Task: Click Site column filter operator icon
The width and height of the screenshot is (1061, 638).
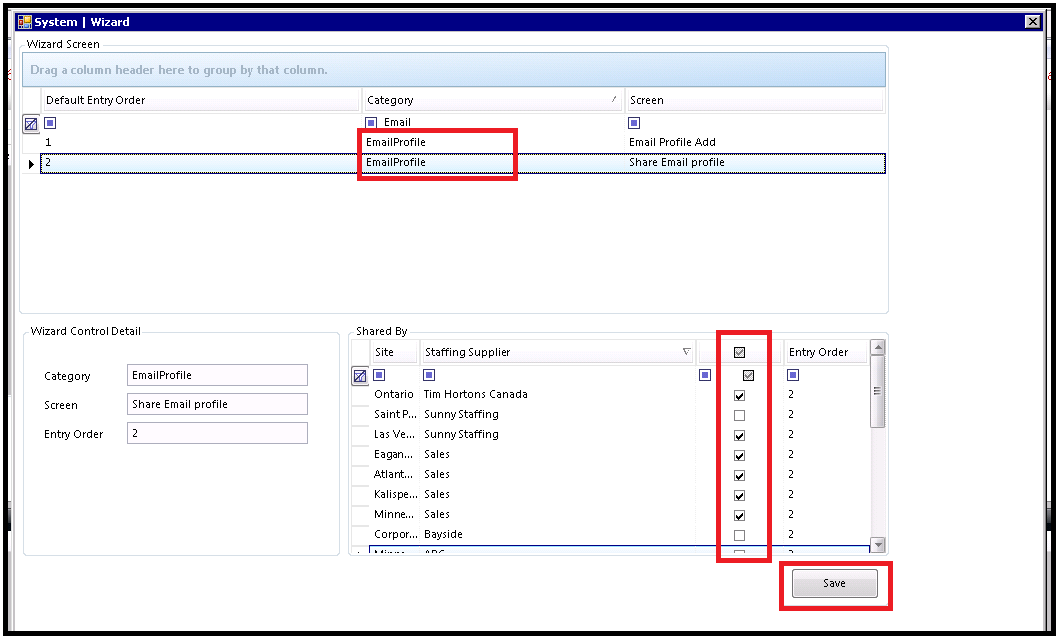Action: click(x=380, y=375)
